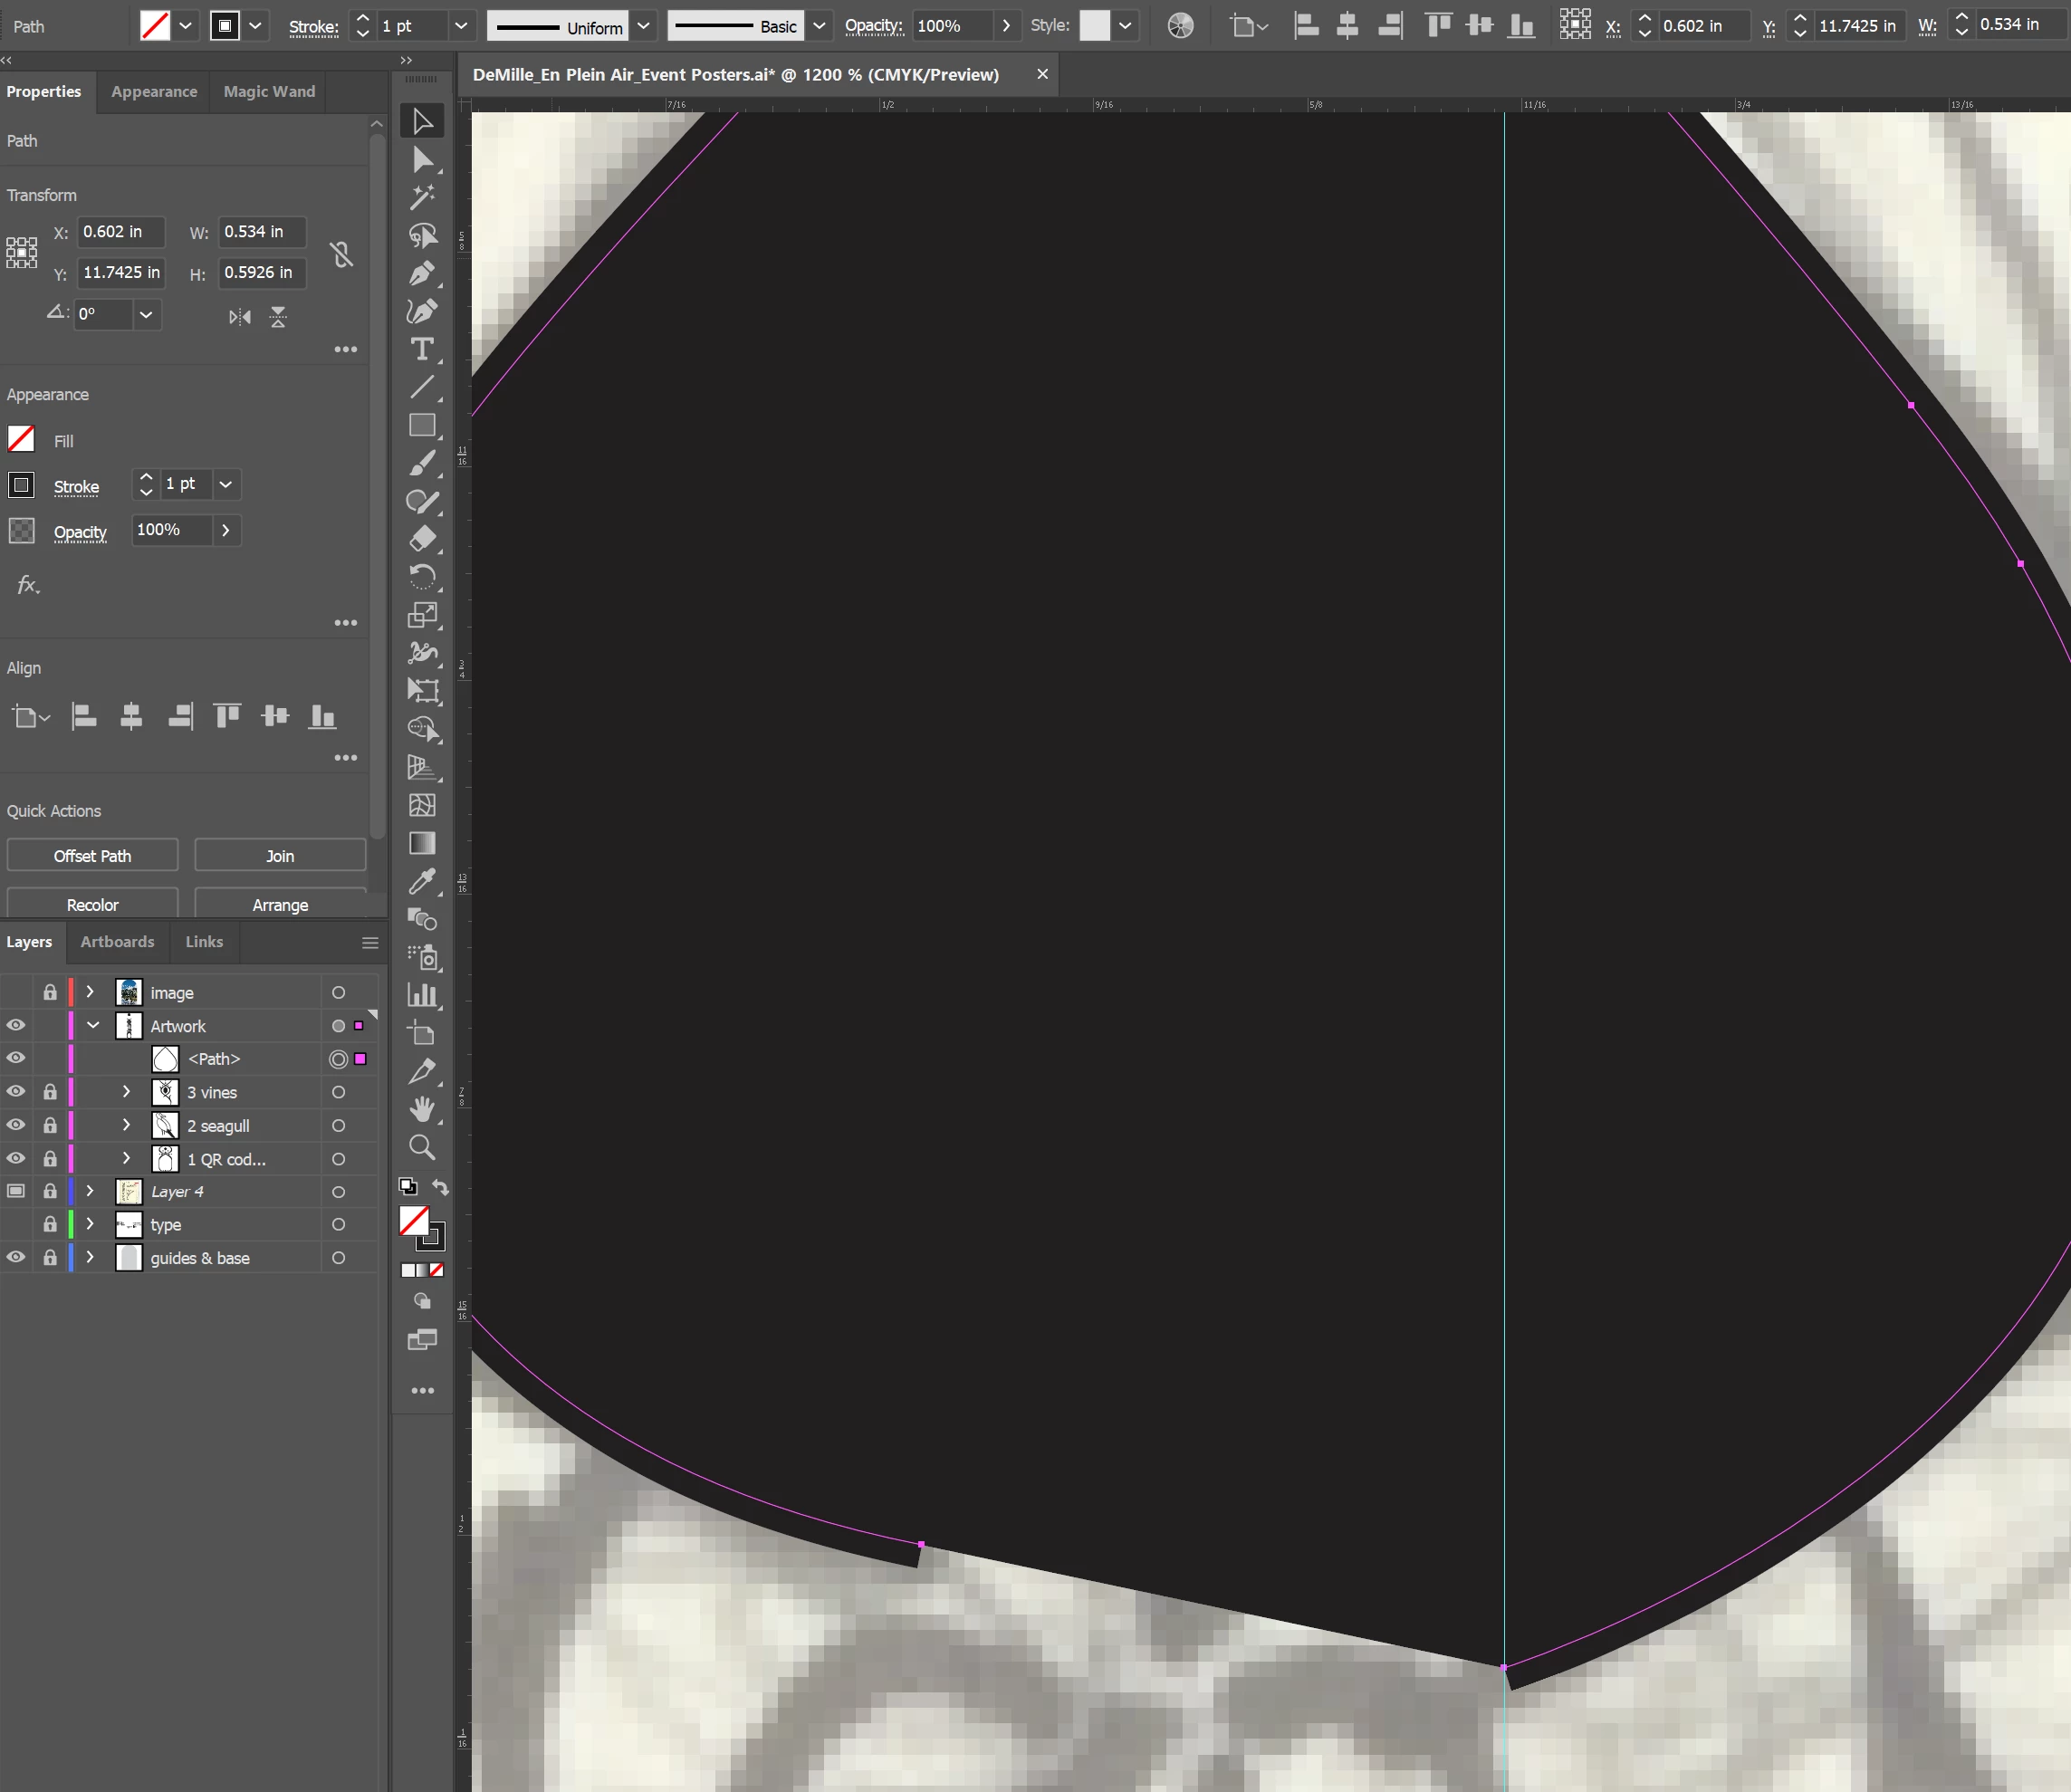2071x1792 pixels.
Task: Click Recolor Artwork icon in control bar
Action: click(1180, 26)
